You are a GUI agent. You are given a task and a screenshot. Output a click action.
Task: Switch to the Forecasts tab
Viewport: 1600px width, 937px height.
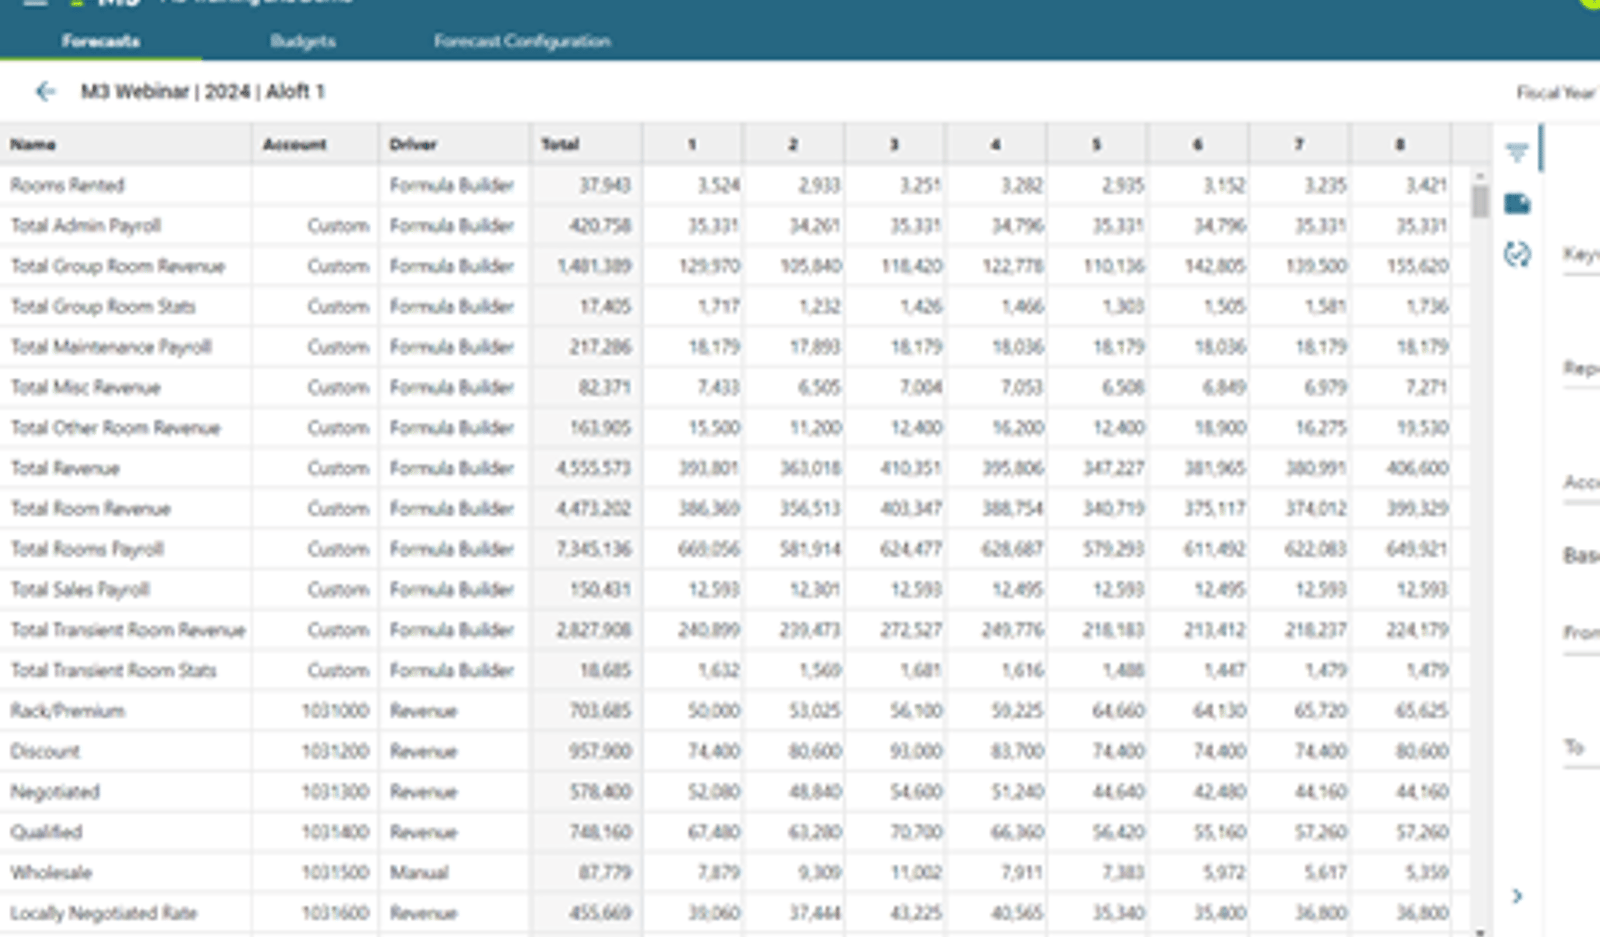tap(100, 41)
